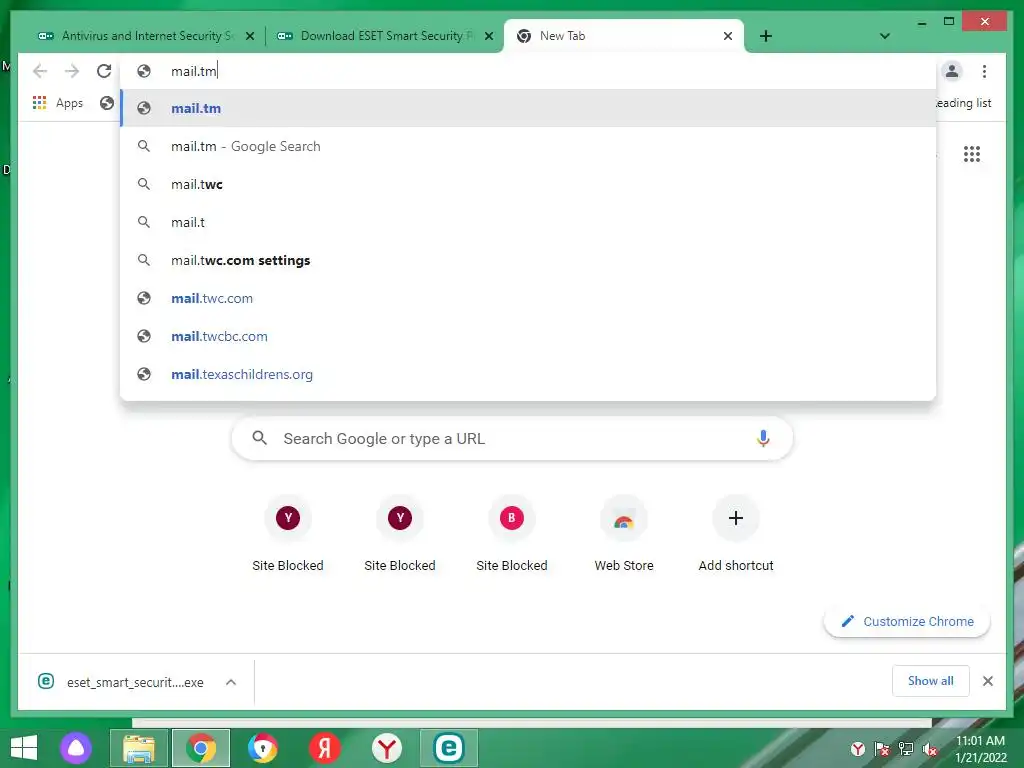This screenshot has height=768, width=1024.
Task: Open the tab search chevron
Action: pos(885,36)
